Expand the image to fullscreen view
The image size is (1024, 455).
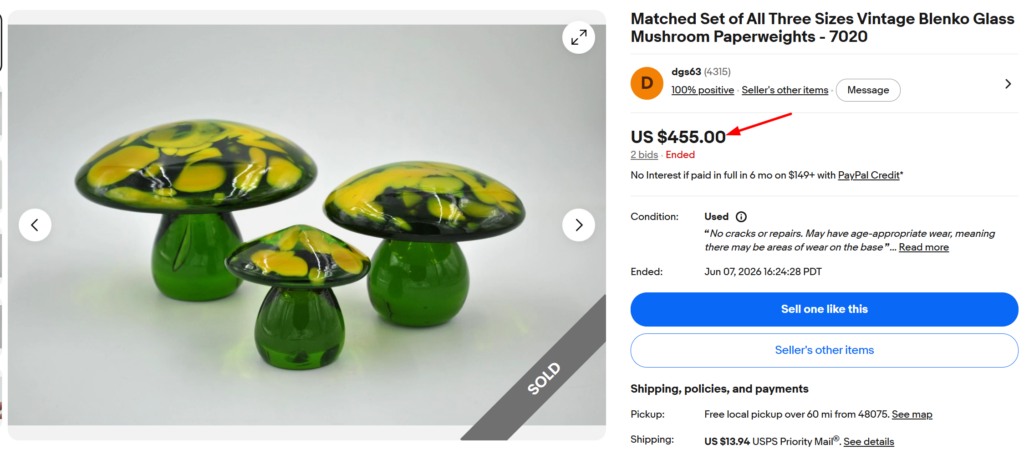point(579,38)
